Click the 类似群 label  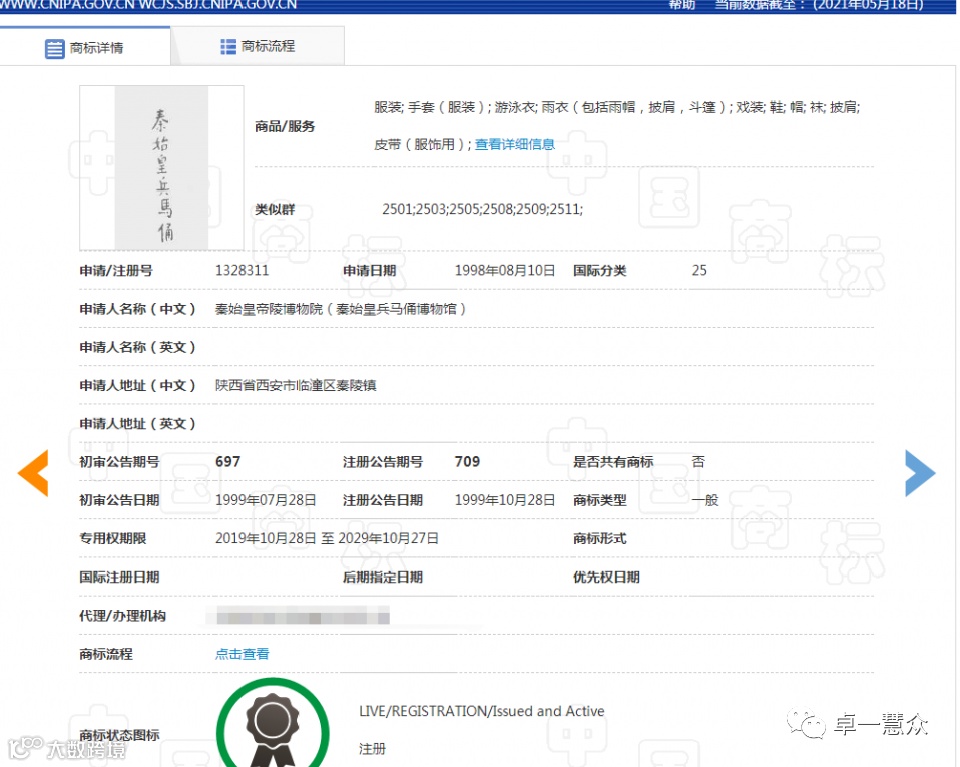[x=275, y=209]
